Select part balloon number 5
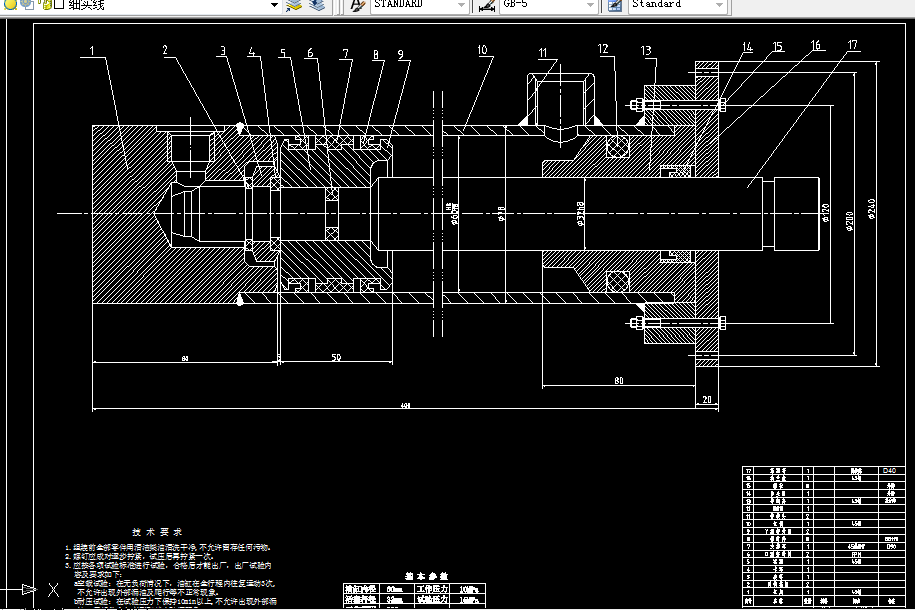The image size is (915, 610). 283,53
